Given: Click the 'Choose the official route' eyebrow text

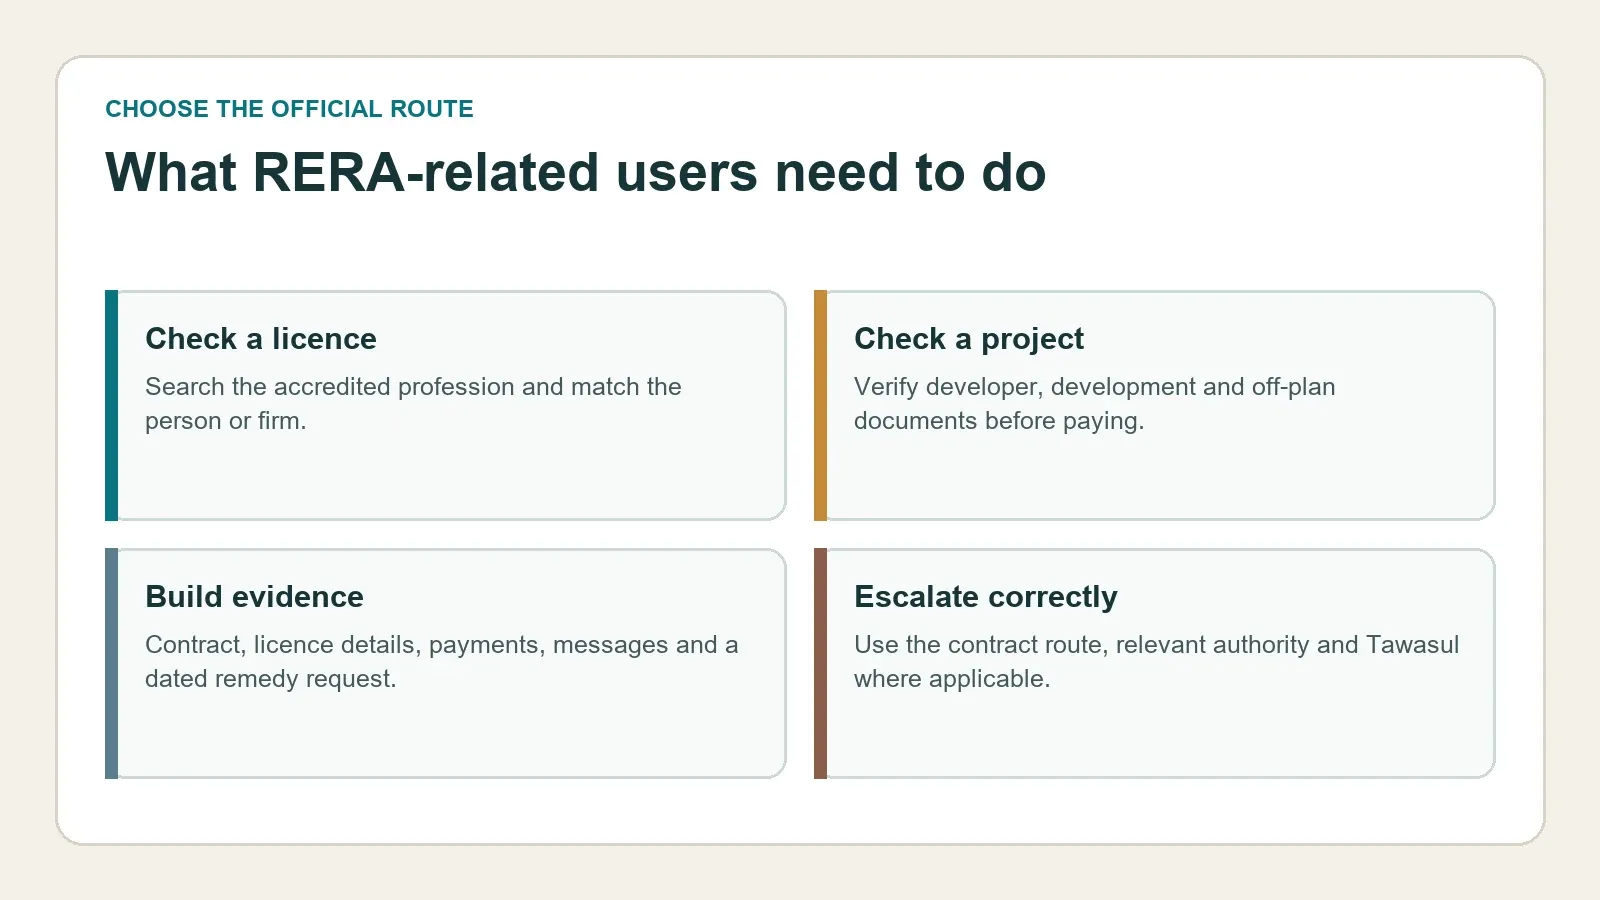Looking at the screenshot, I should pos(289,109).
